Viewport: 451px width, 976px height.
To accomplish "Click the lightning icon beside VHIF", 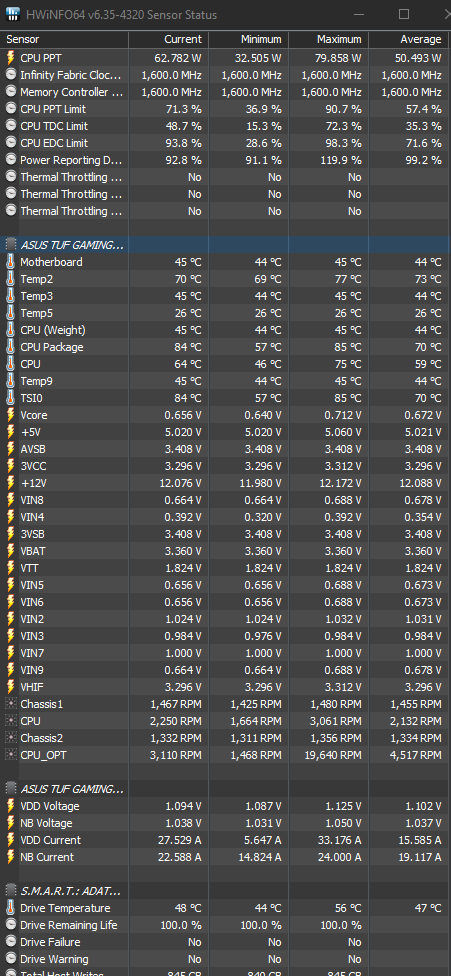I will coord(11,687).
